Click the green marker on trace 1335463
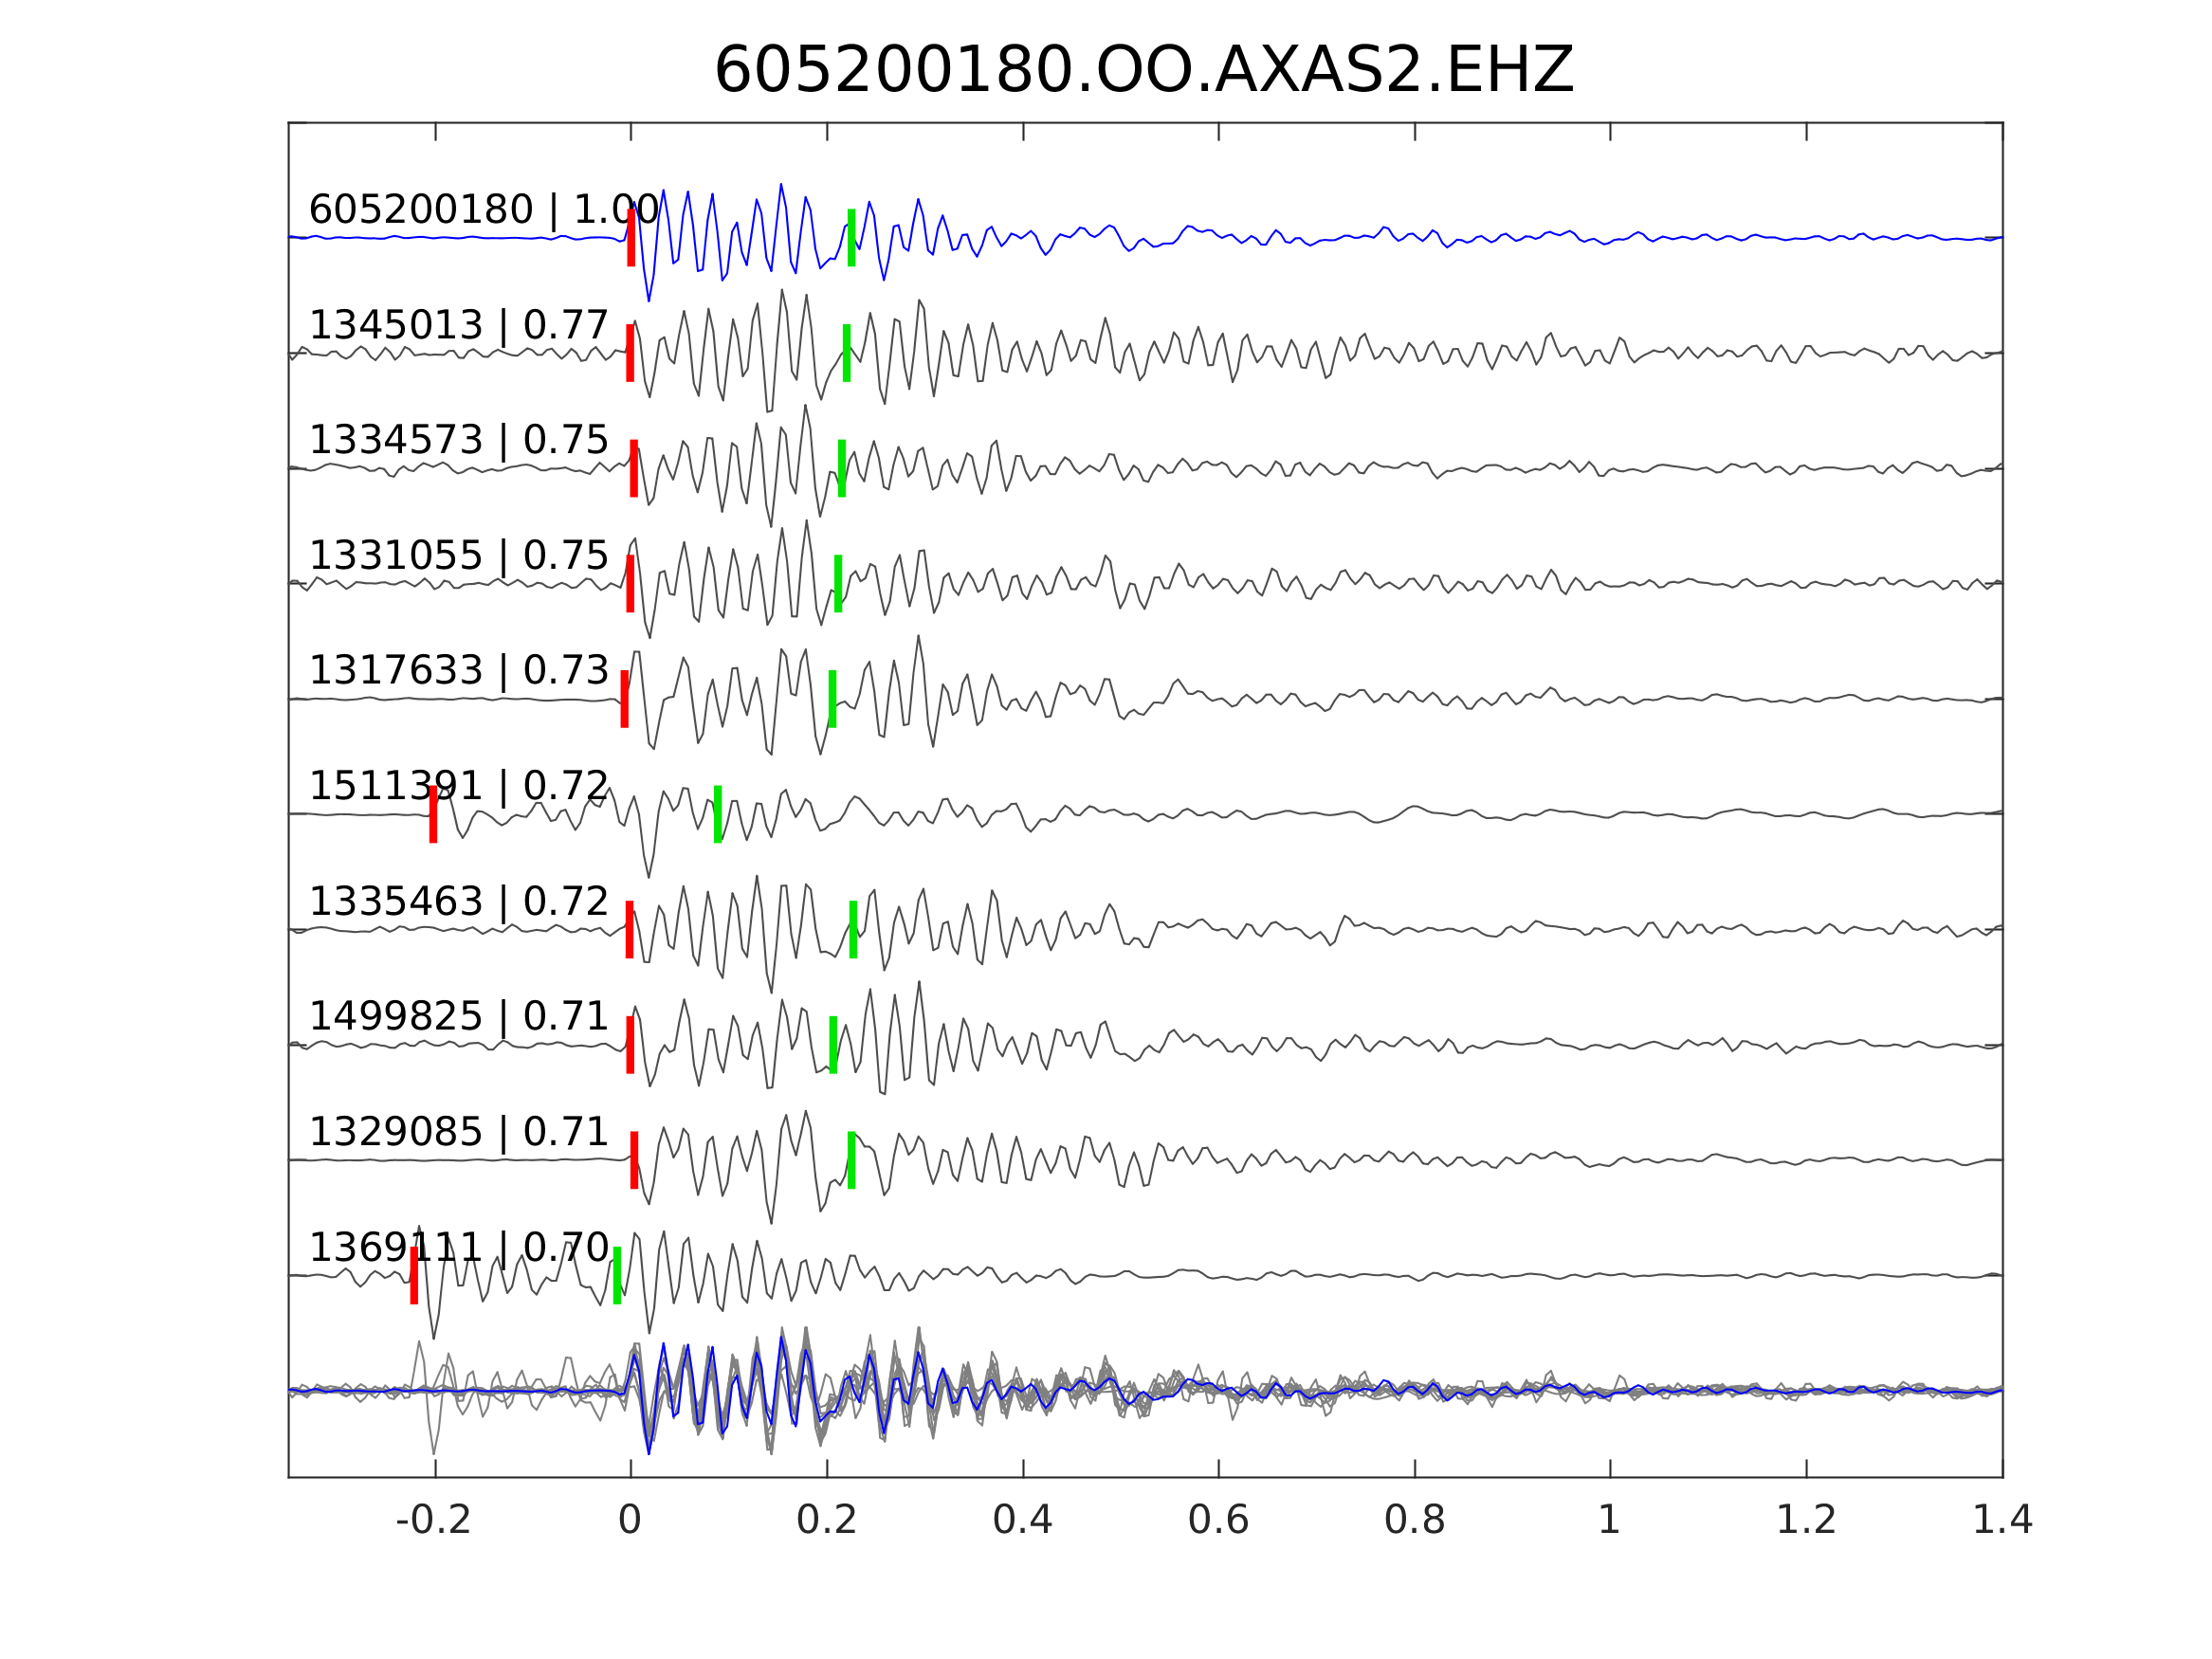The height and width of the screenshot is (1659, 2212). (853, 929)
